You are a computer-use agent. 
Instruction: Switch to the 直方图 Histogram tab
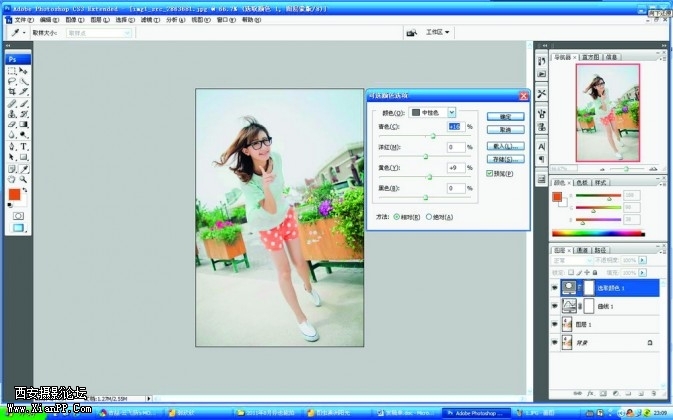pos(591,57)
